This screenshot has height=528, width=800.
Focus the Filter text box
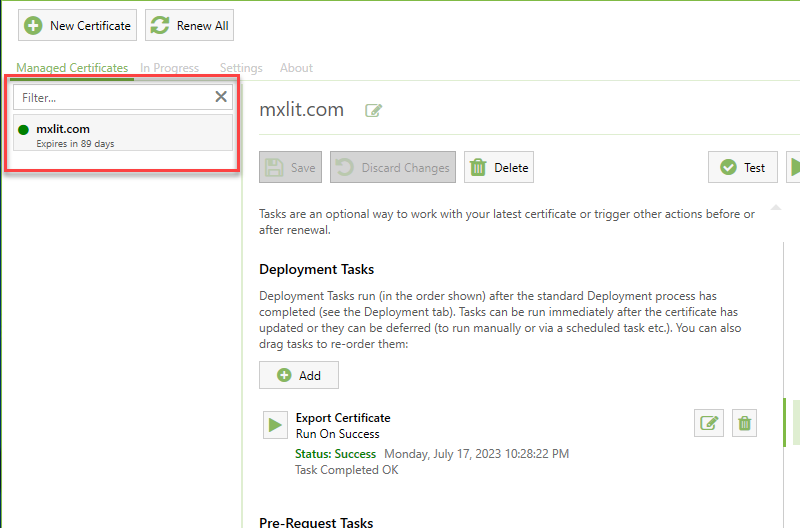coord(112,97)
